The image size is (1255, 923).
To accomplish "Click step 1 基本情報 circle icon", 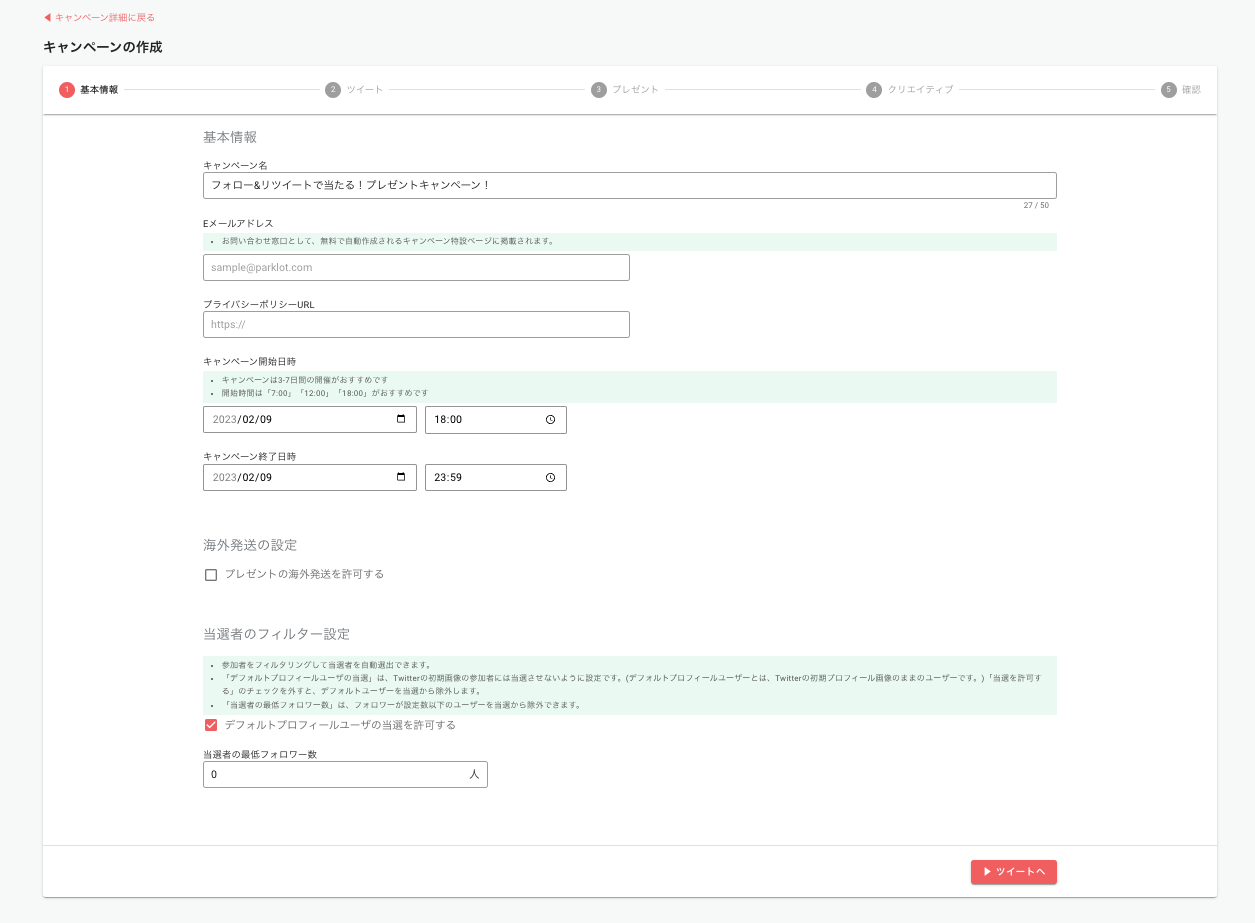I will pyautogui.click(x=67, y=90).
